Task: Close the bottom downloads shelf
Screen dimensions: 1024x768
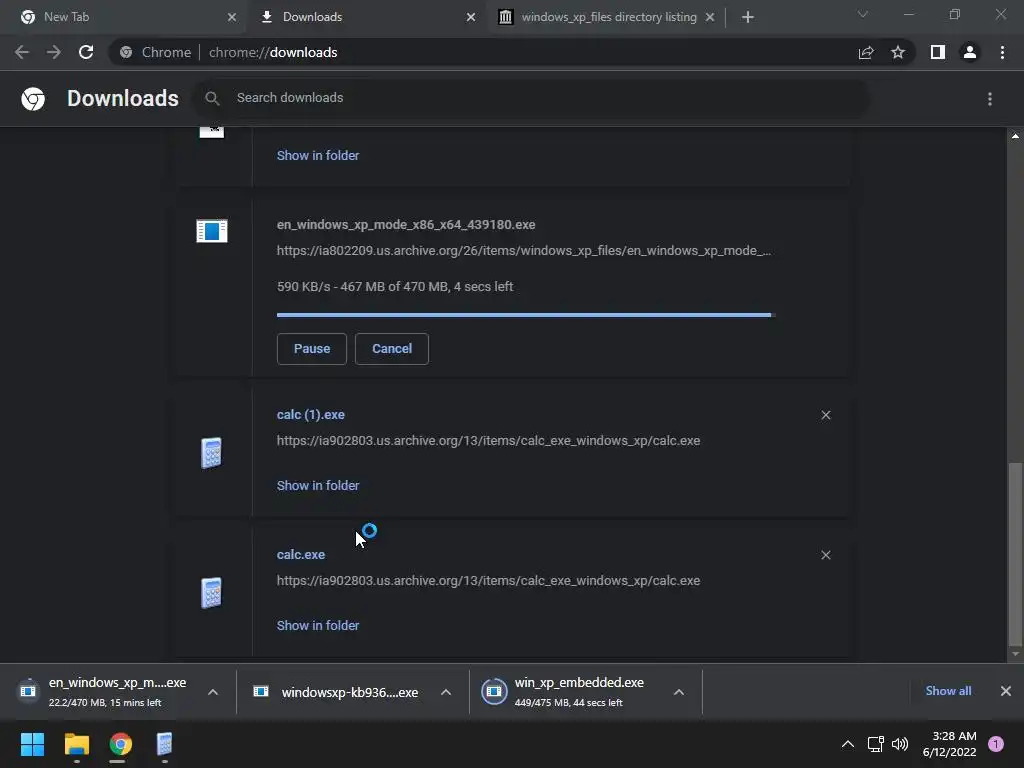Action: (x=1006, y=691)
